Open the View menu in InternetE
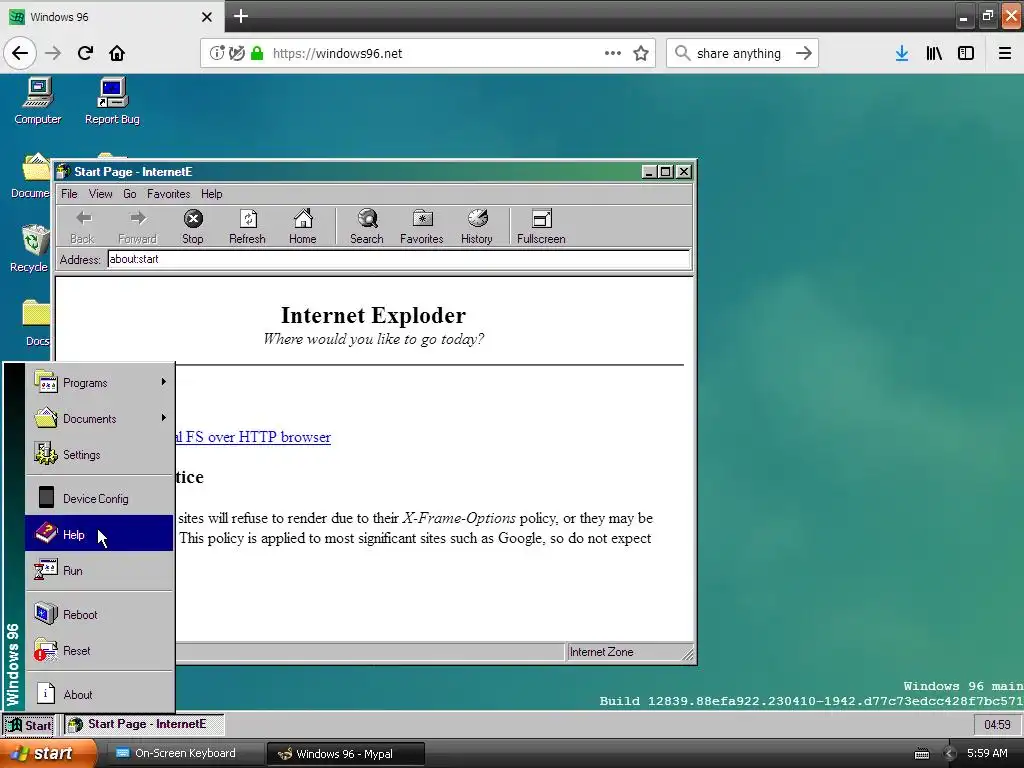The height and width of the screenshot is (768, 1024). pos(101,194)
